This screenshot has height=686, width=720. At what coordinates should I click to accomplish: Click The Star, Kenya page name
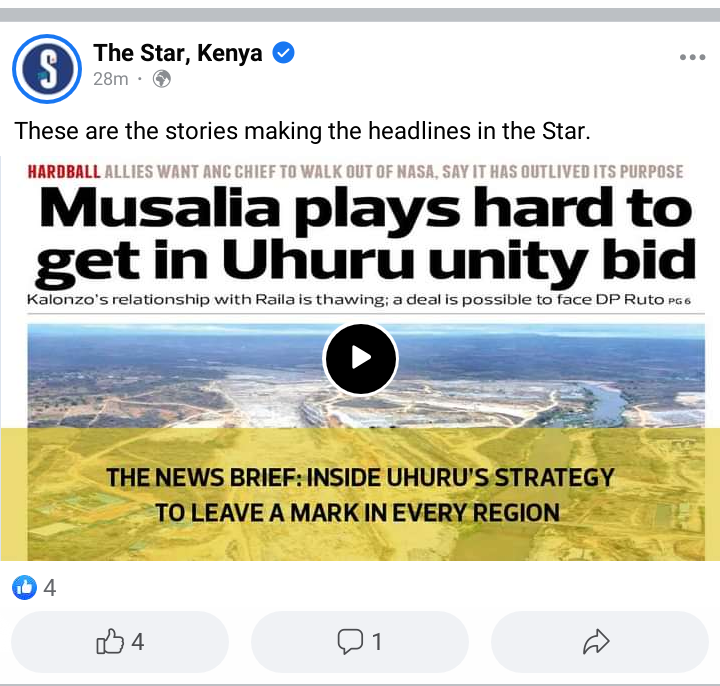coord(178,53)
